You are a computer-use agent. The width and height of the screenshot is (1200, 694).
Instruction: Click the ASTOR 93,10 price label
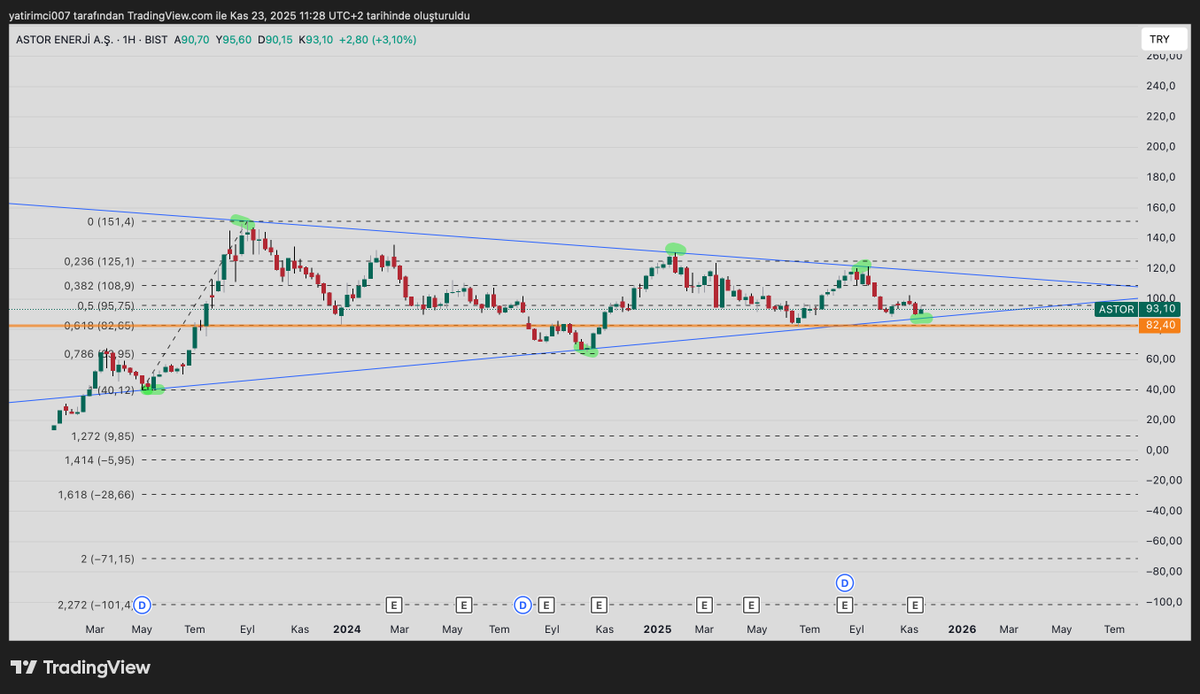[1138, 309]
